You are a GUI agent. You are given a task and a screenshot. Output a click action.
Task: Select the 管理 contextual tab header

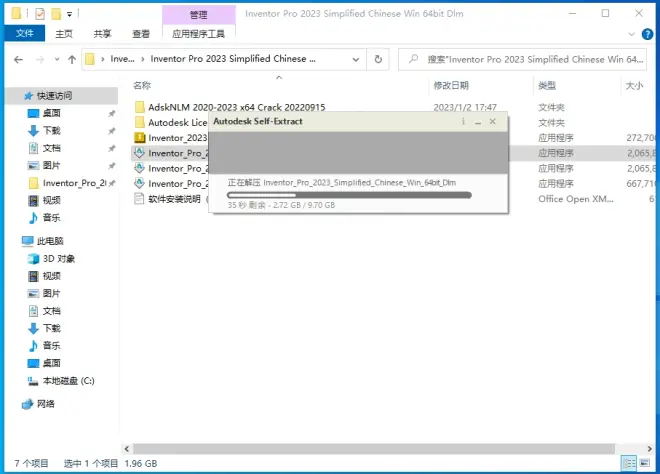[198, 15]
